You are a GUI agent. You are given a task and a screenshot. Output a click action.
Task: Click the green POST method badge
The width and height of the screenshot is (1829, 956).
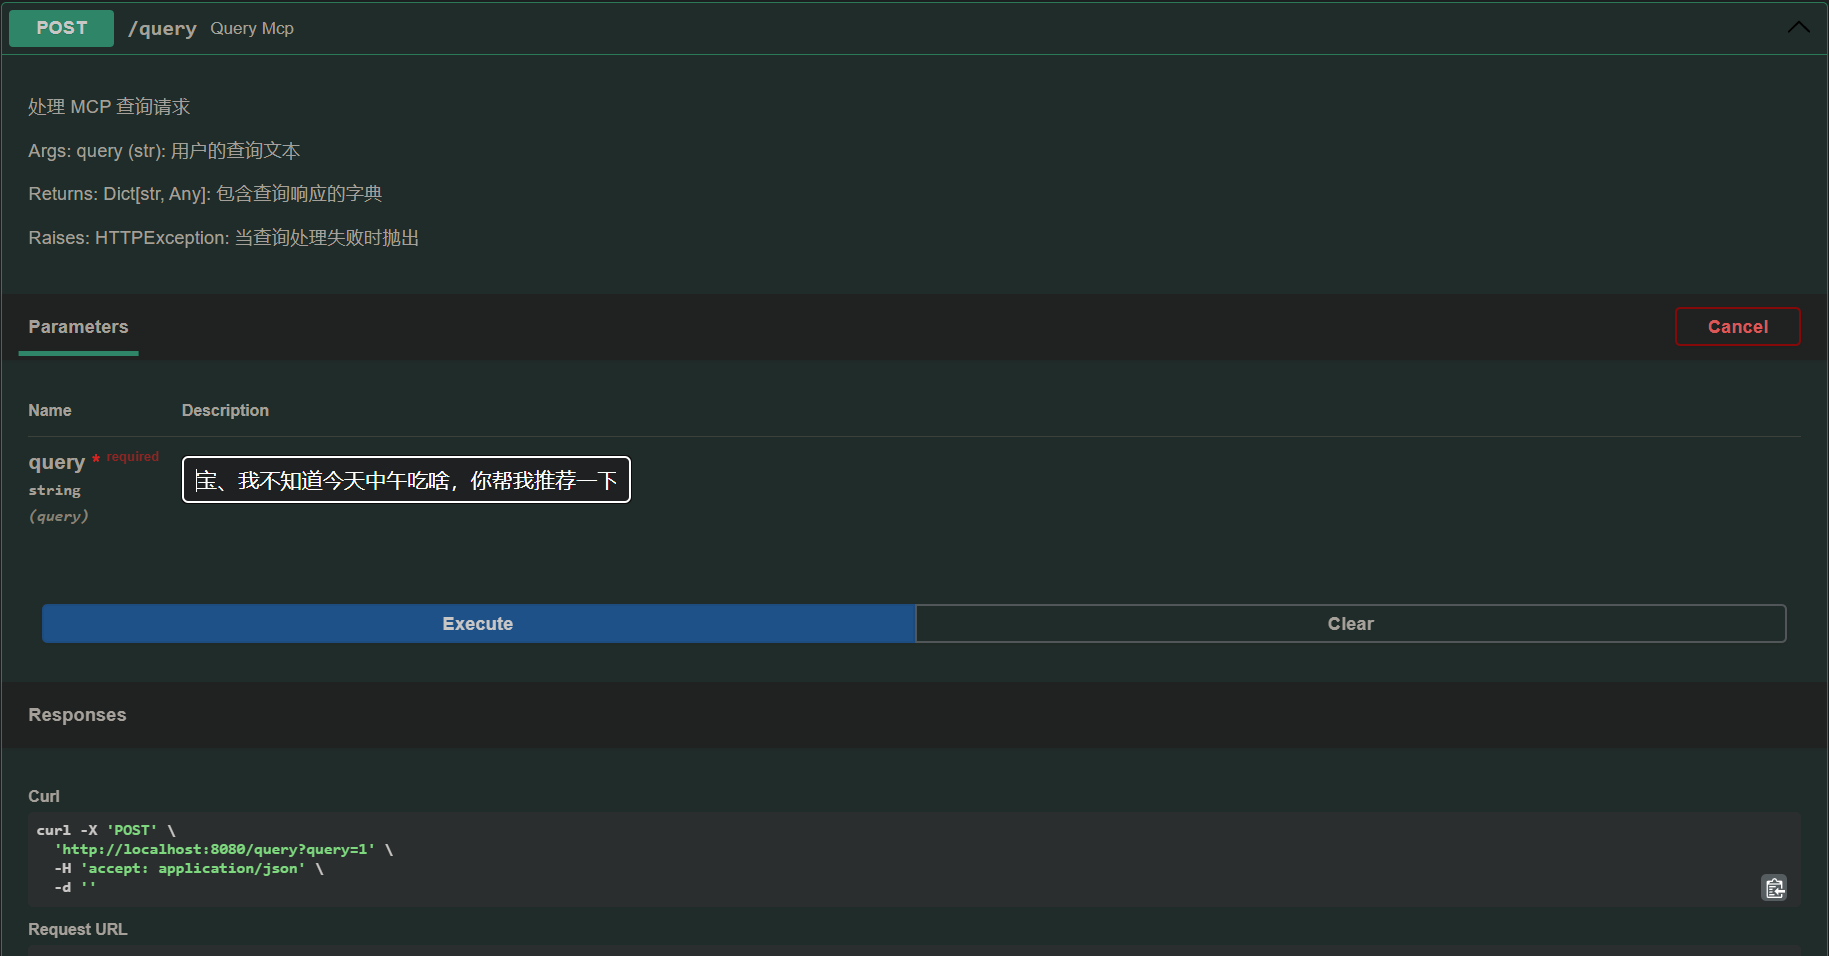(61, 28)
